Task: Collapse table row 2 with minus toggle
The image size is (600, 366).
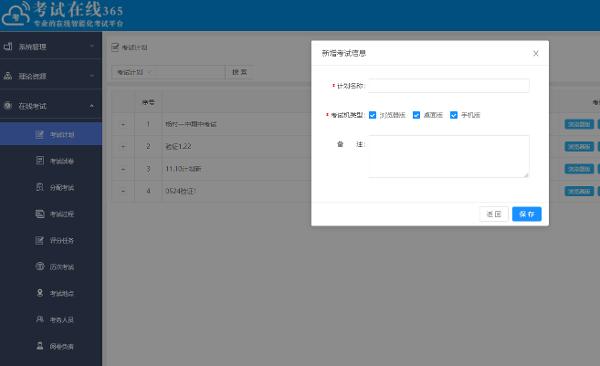Action: click(x=123, y=146)
